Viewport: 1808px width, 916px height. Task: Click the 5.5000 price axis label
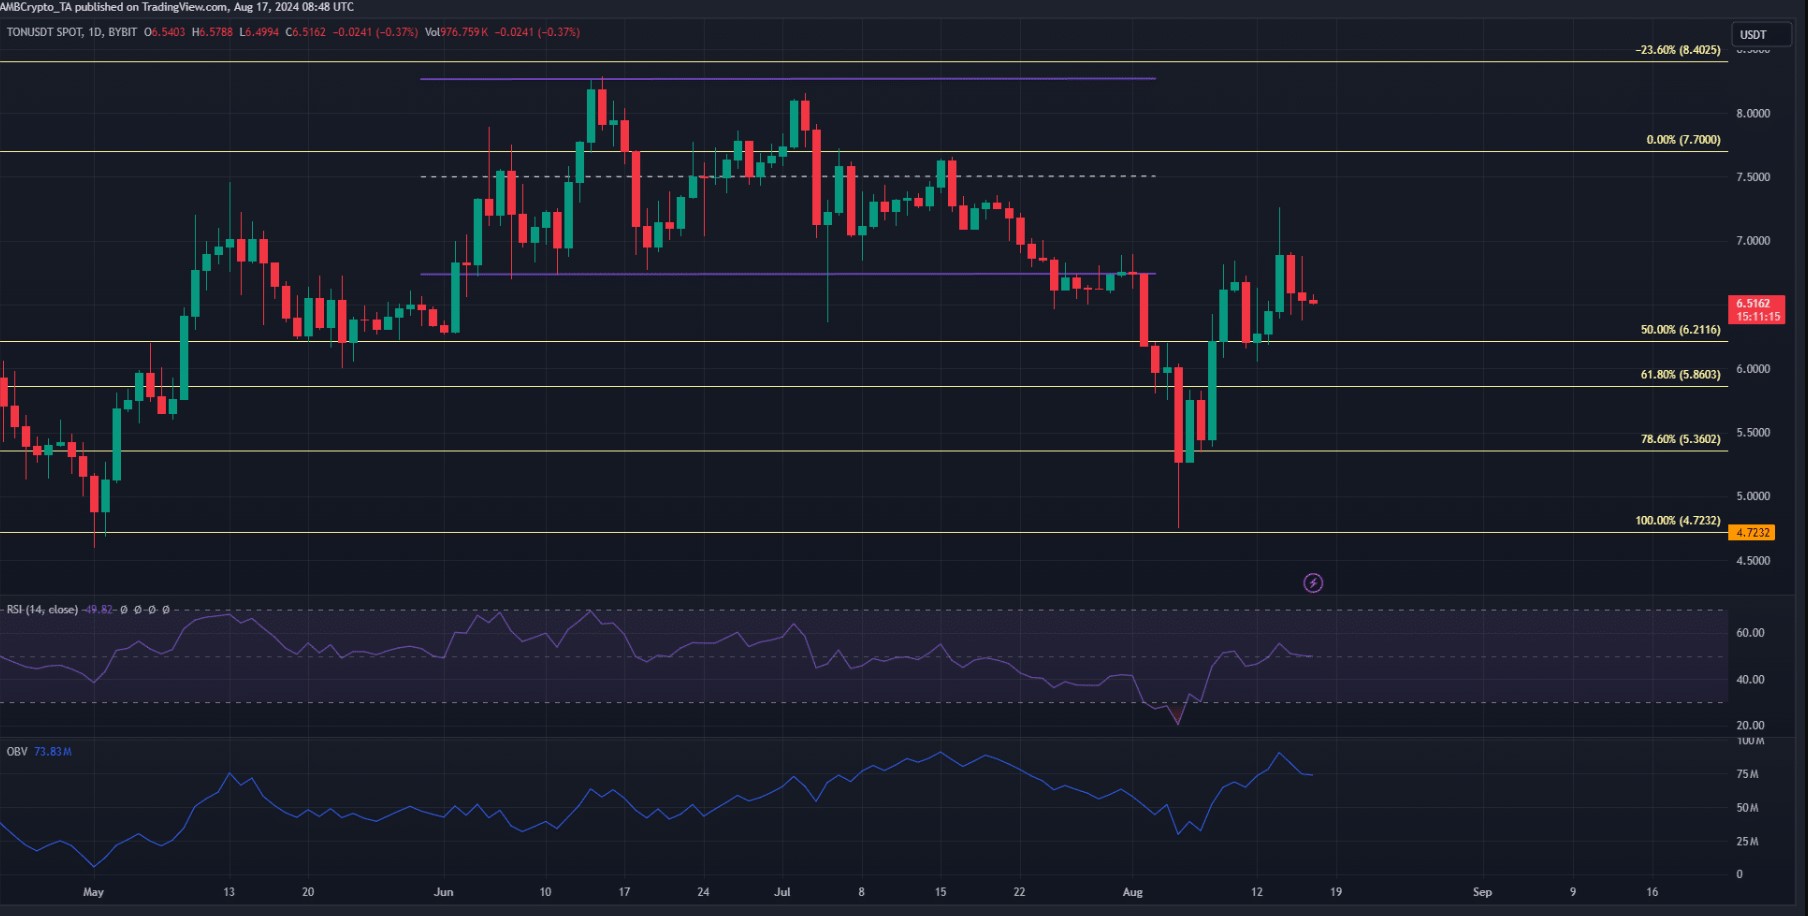[x=1753, y=433]
